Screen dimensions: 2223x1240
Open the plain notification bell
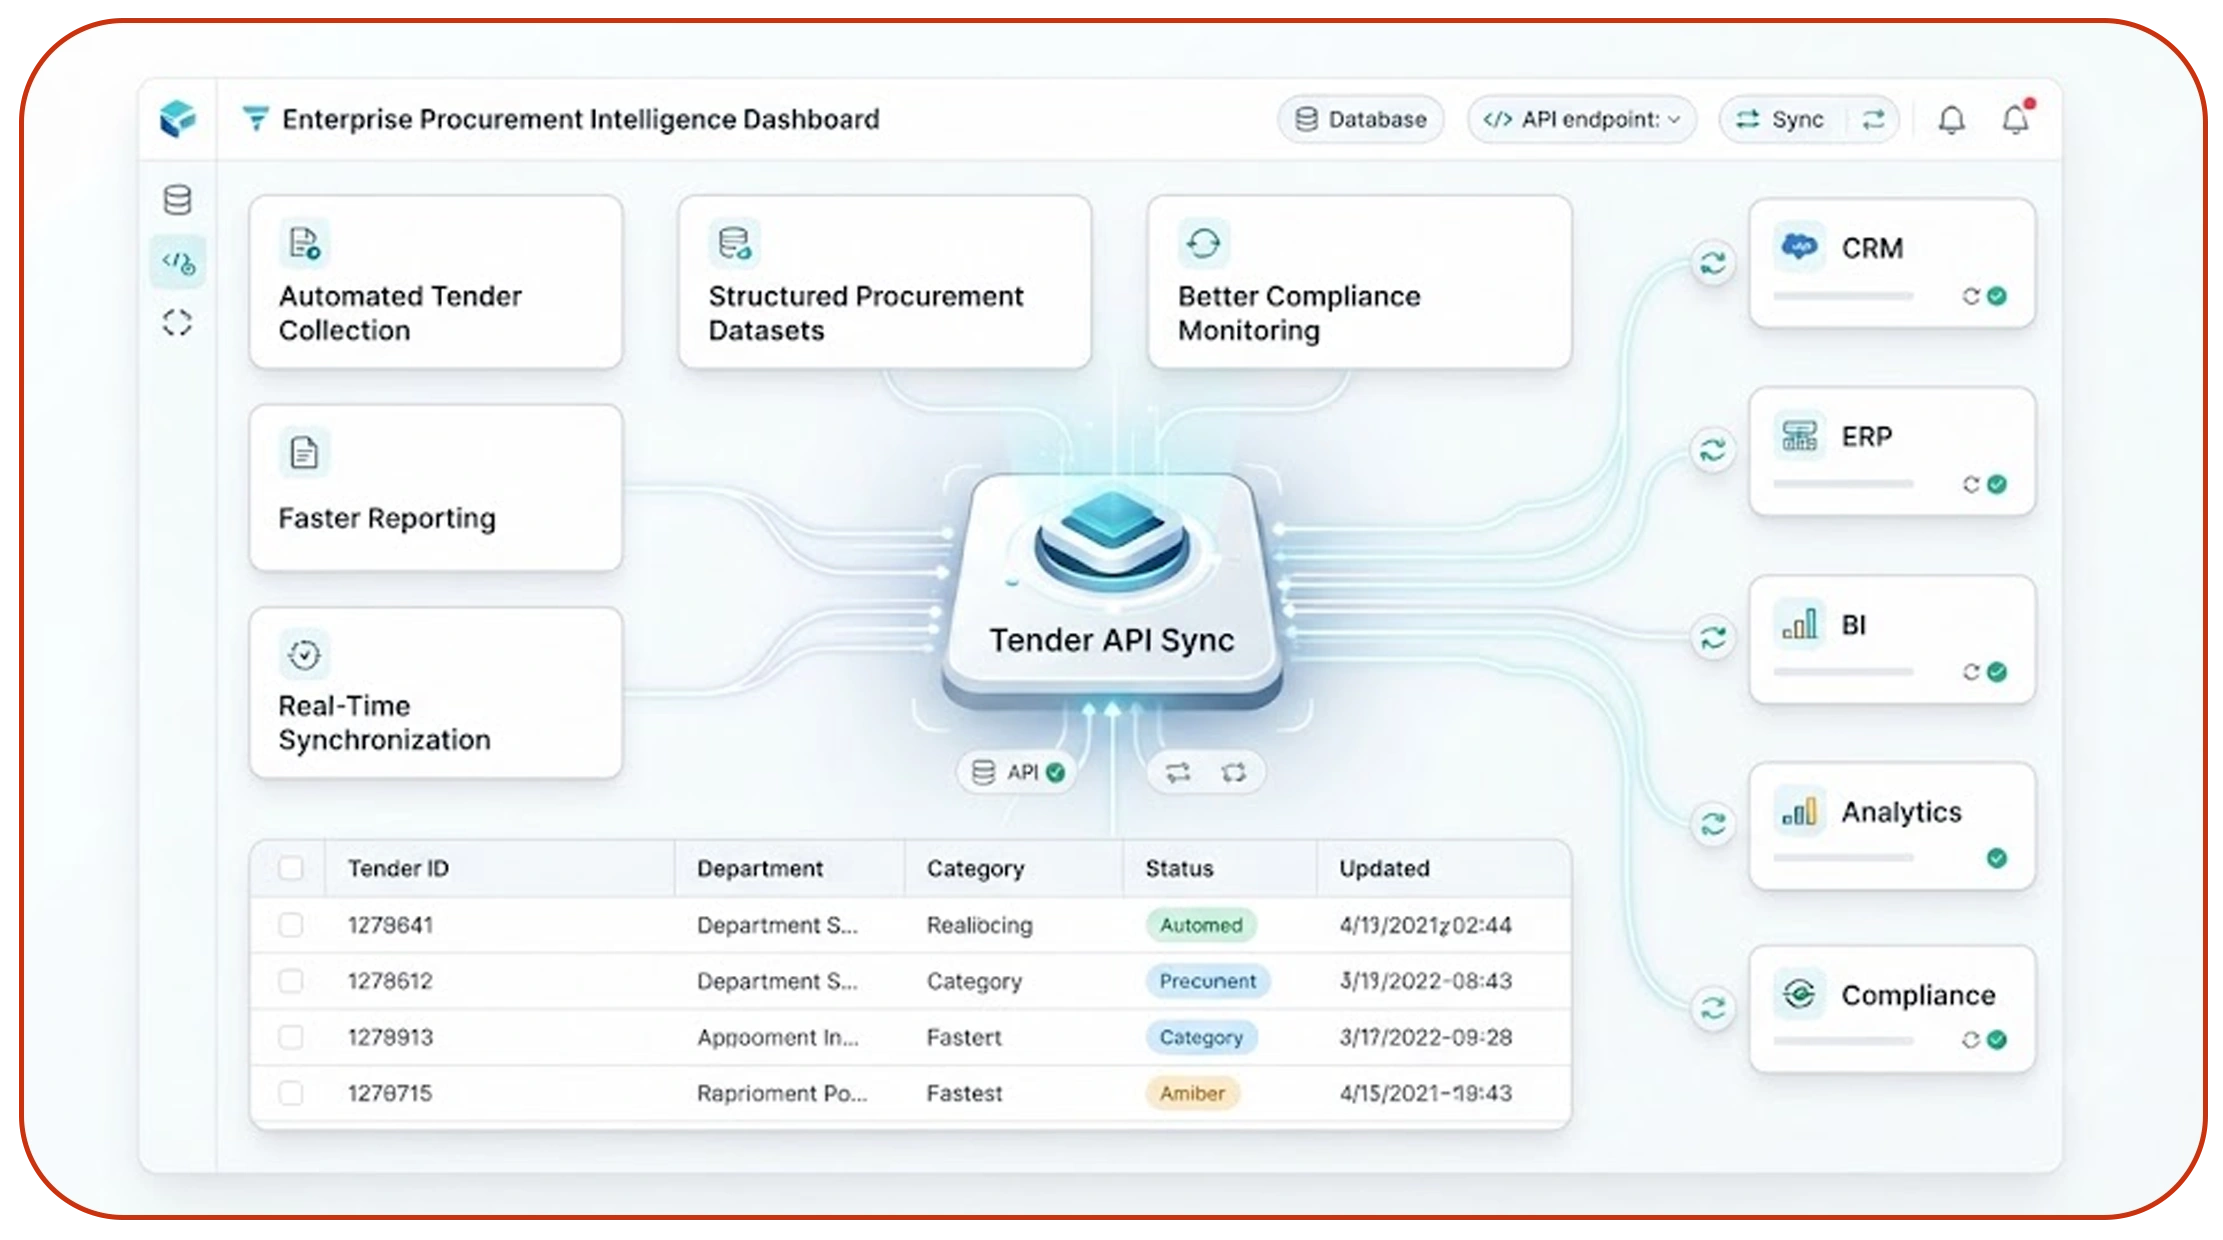tap(1952, 120)
